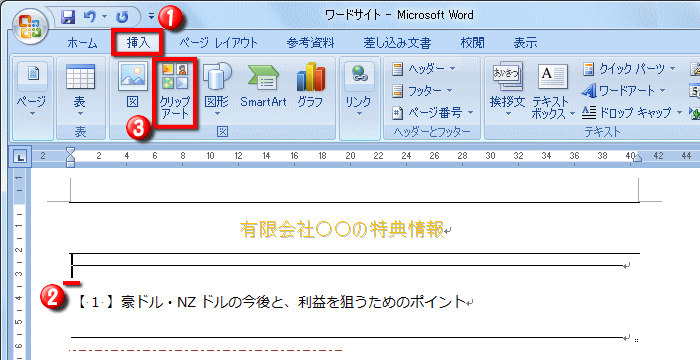Open the 図形 shapes gallery
This screenshot has height=360, width=700.
(217, 89)
